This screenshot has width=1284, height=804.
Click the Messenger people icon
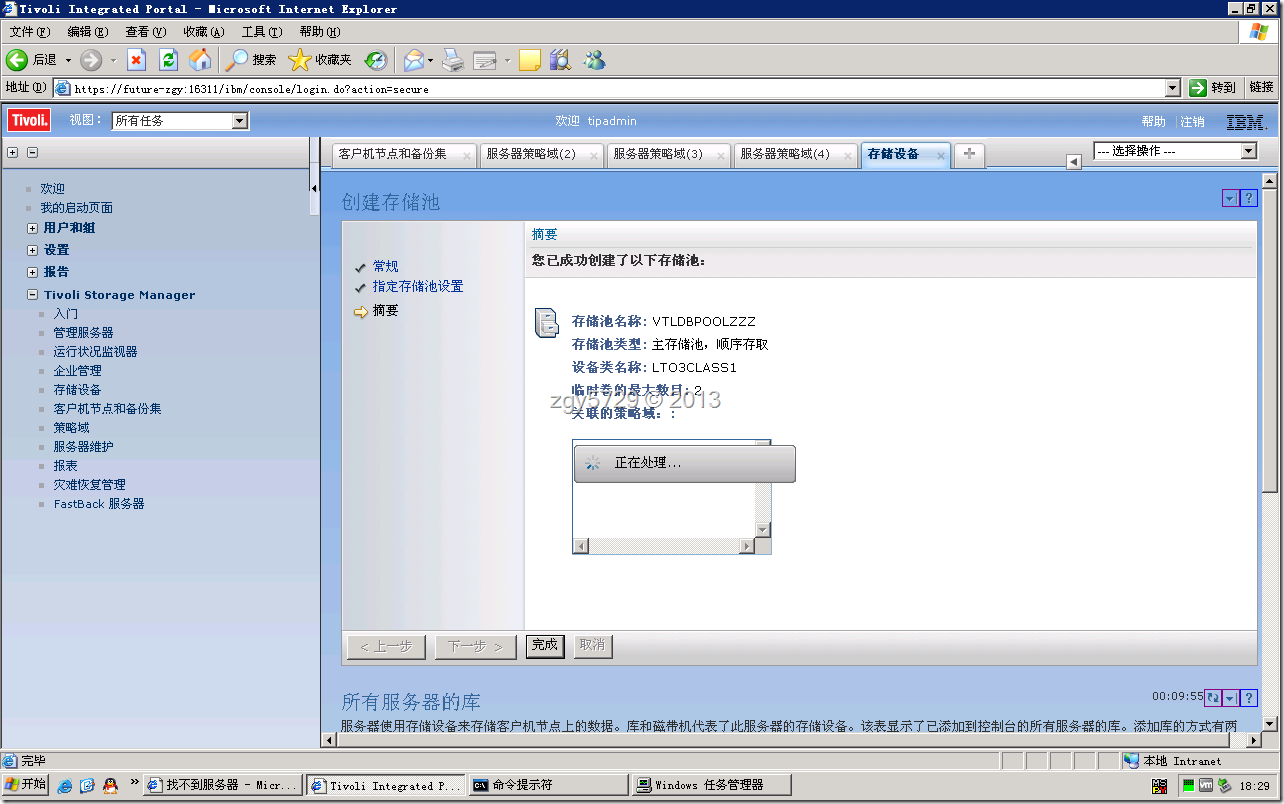594,60
